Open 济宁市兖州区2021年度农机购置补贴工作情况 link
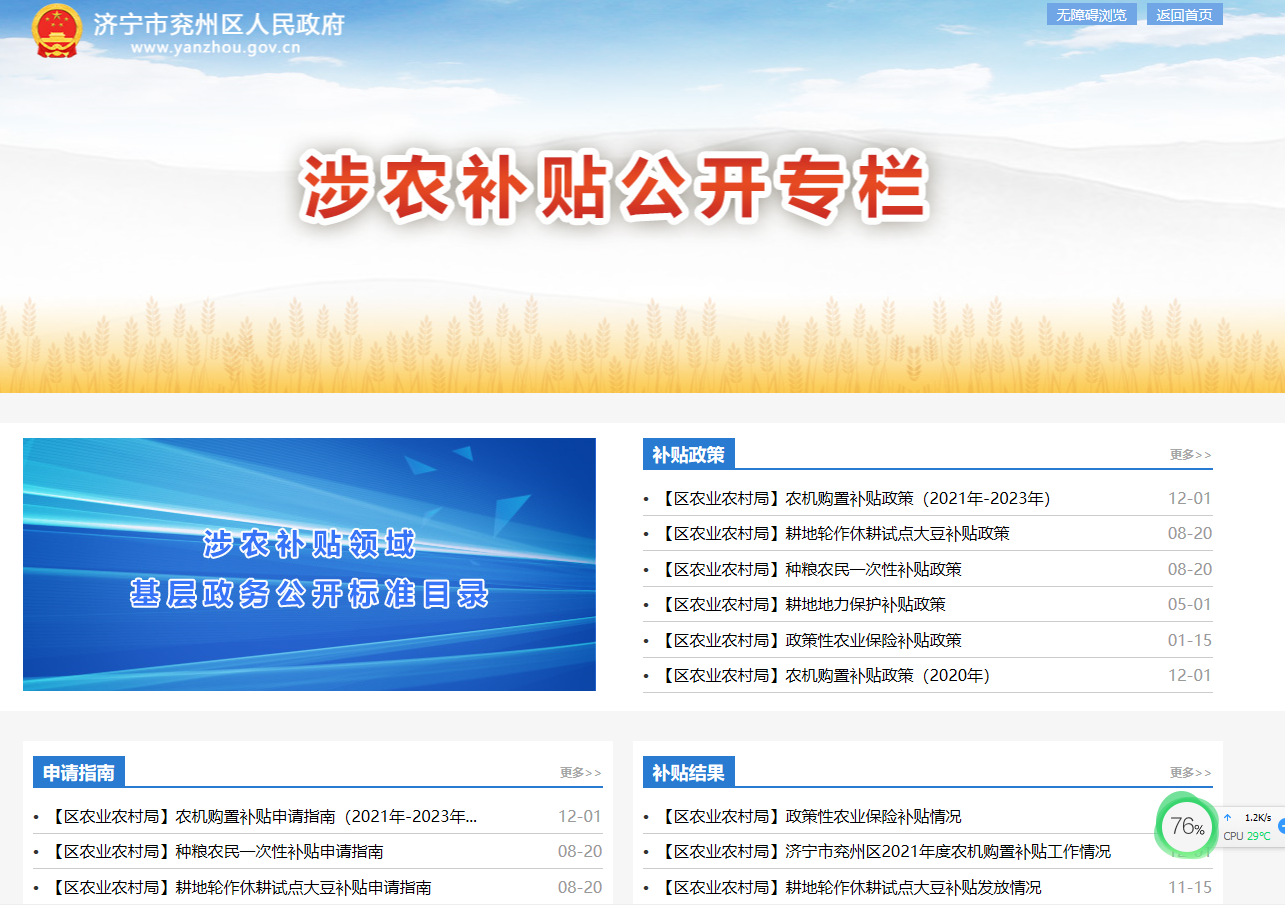The width and height of the screenshot is (1285, 909). point(885,852)
